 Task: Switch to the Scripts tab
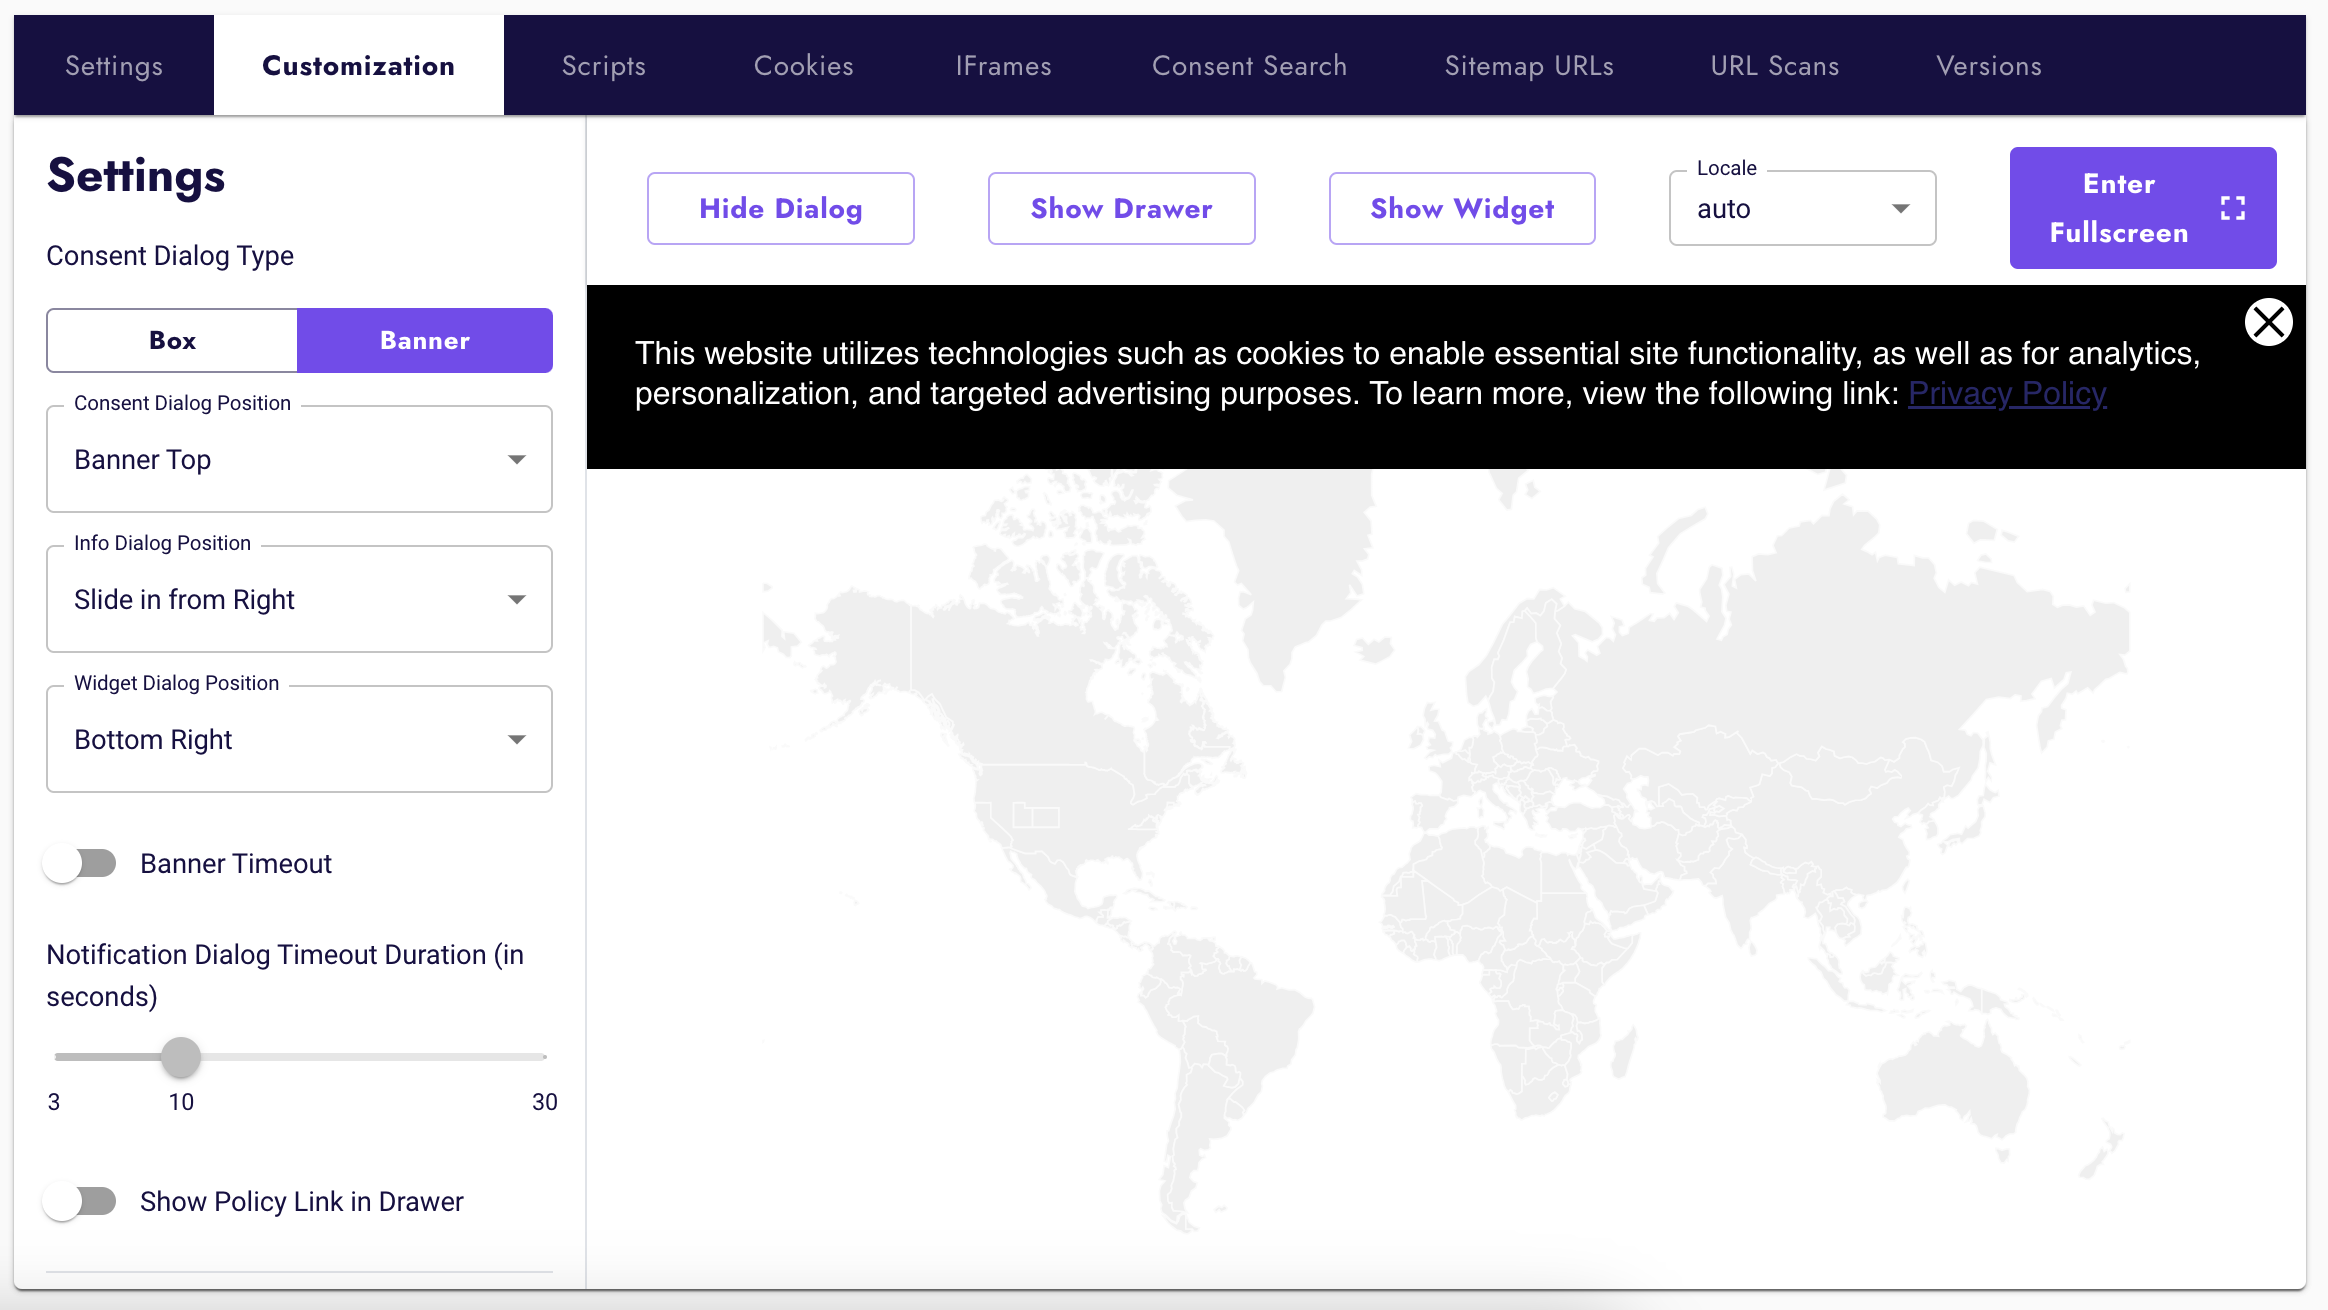pyautogui.click(x=604, y=65)
